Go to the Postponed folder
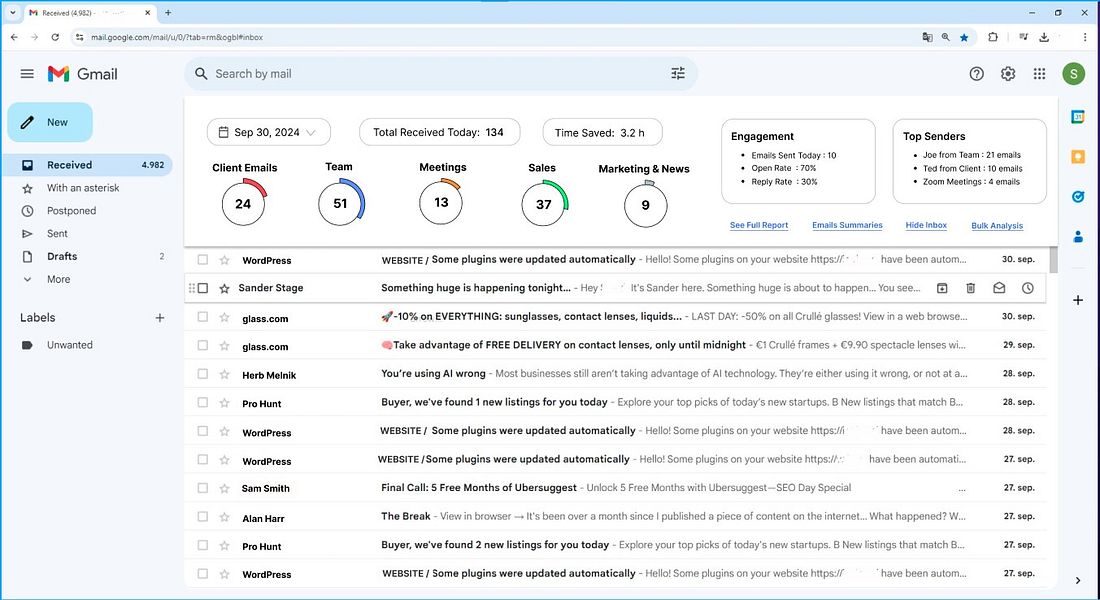 click(x=71, y=211)
